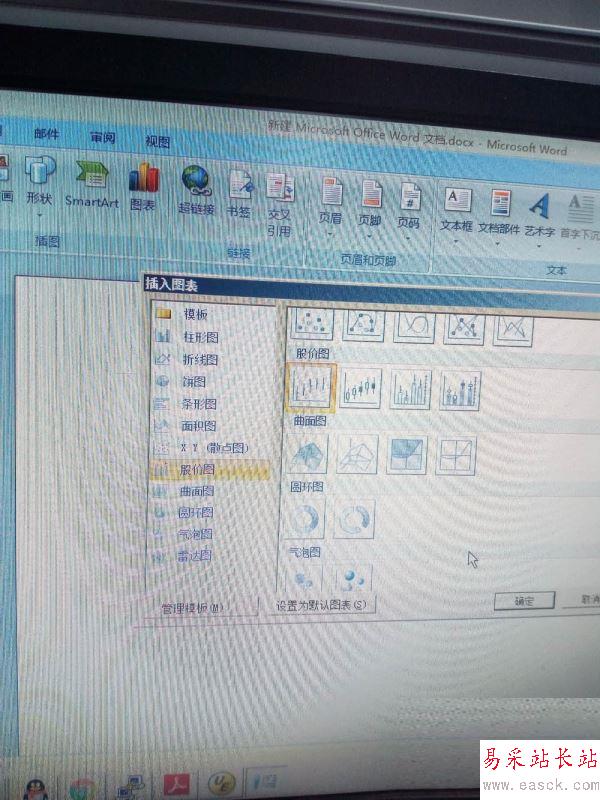
Task: Switch to the 邮件 tab
Action: click(x=46, y=134)
